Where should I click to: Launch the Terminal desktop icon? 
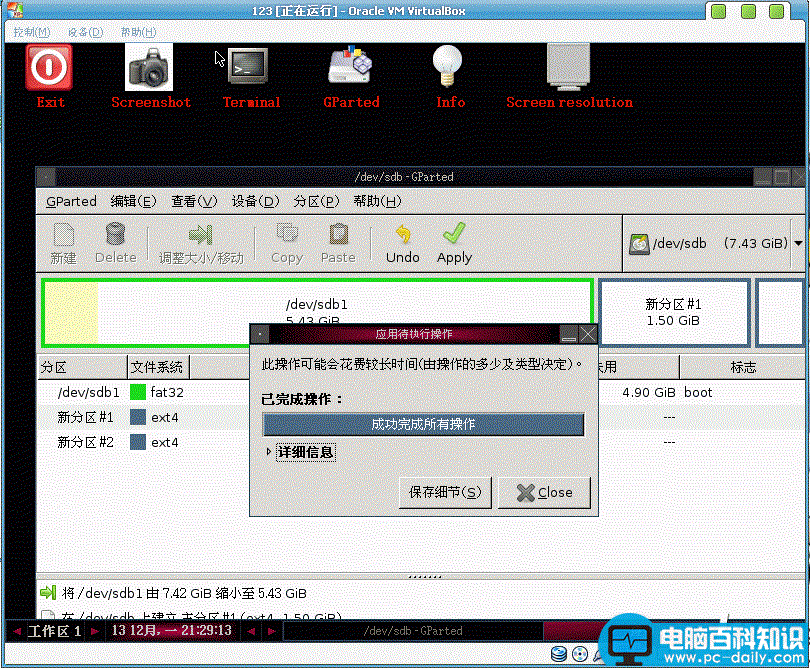250,68
